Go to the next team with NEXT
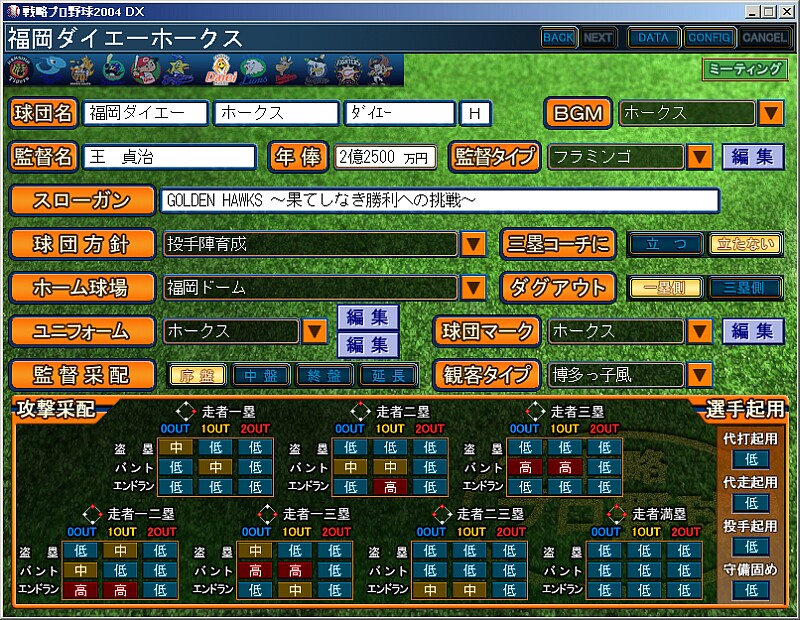Image resolution: width=800 pixels, height=620 pixels. tap(598, 37)
